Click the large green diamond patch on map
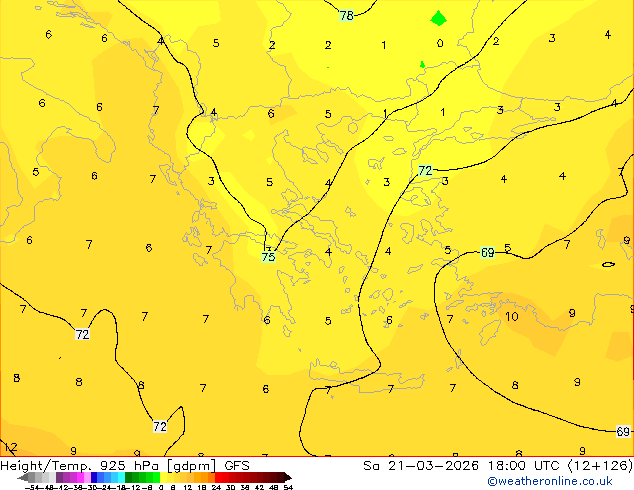 coord(439,18)
